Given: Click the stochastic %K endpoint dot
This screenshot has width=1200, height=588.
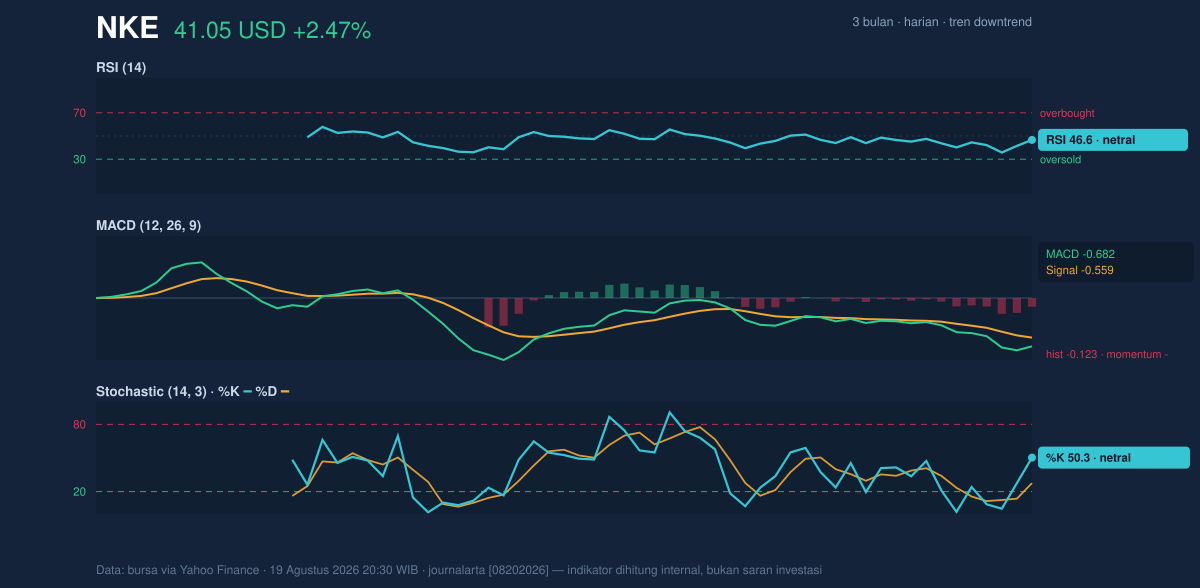Looking at the screenshot, I should 1032,458.
